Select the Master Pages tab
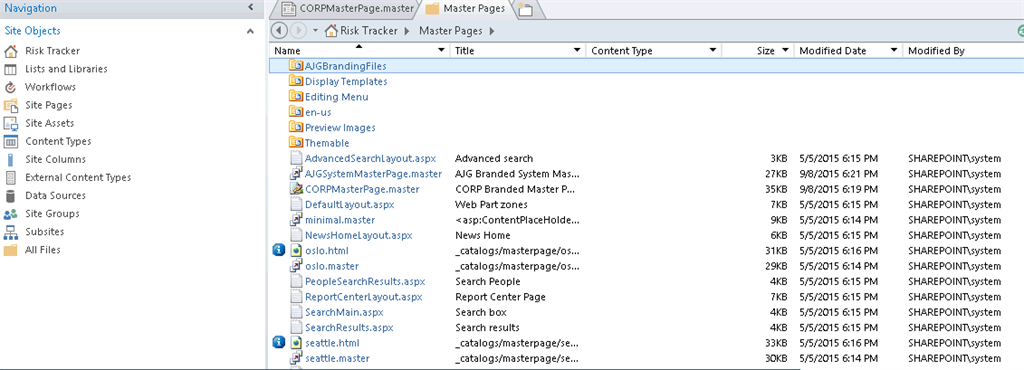Image resolution: width=1024 pixels, height=370 pixels. coord(467,8)
